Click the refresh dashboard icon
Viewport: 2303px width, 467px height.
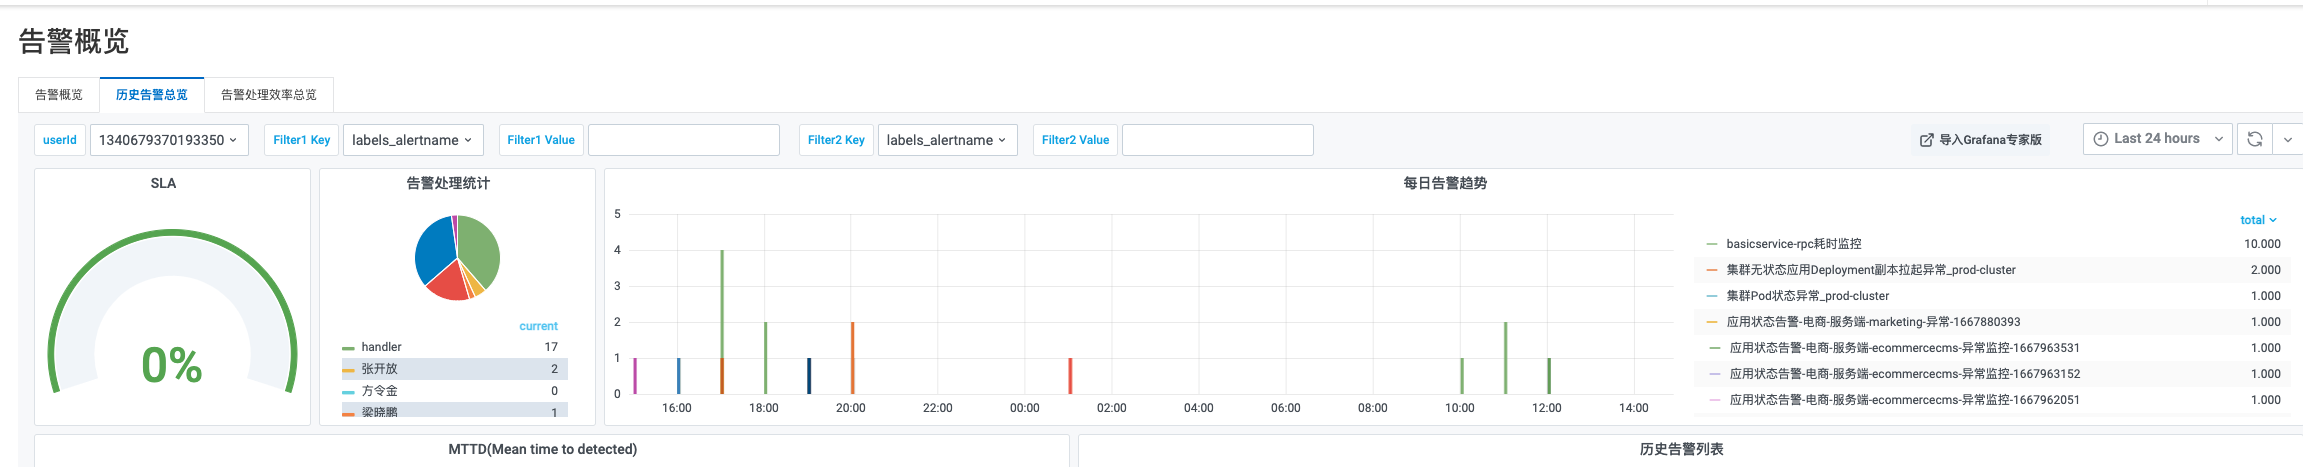[2255, 139]
